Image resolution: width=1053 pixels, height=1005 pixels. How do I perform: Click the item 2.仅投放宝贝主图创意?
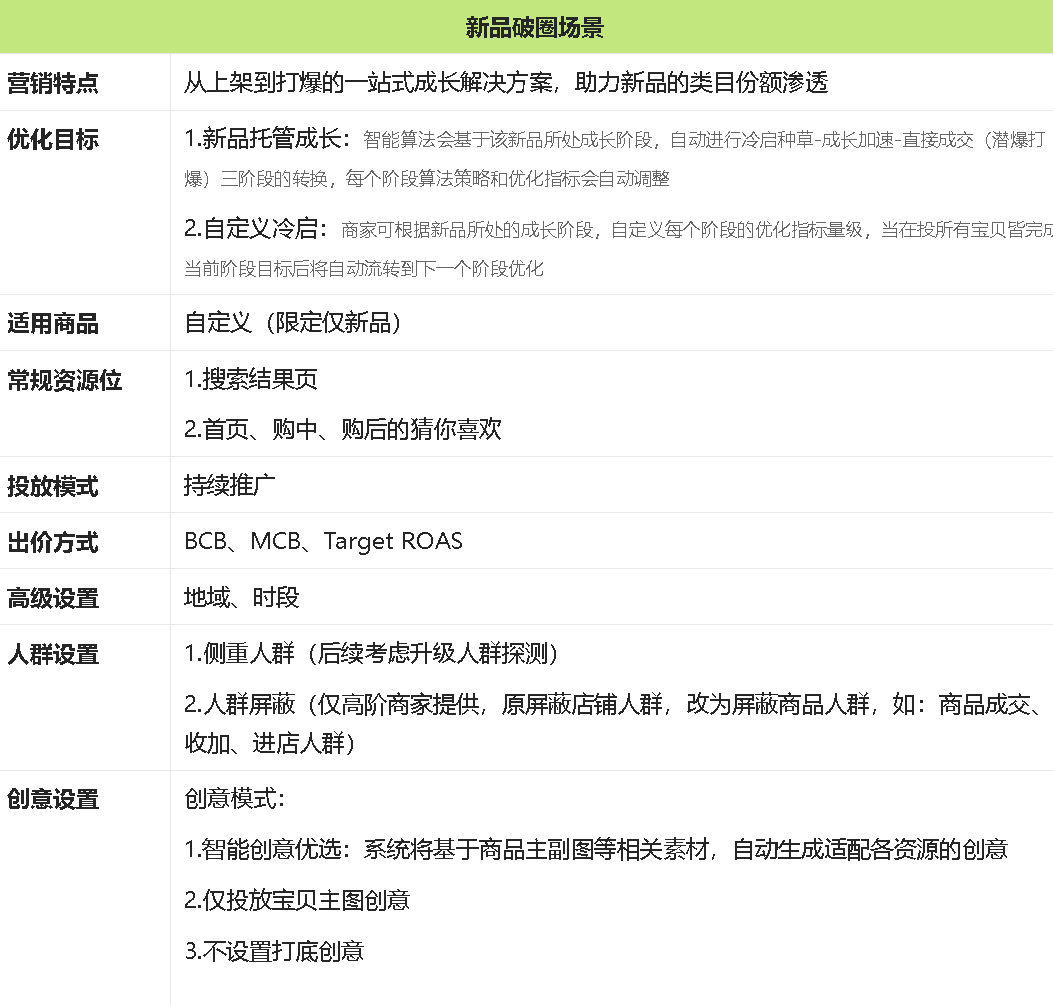(297, 900)
